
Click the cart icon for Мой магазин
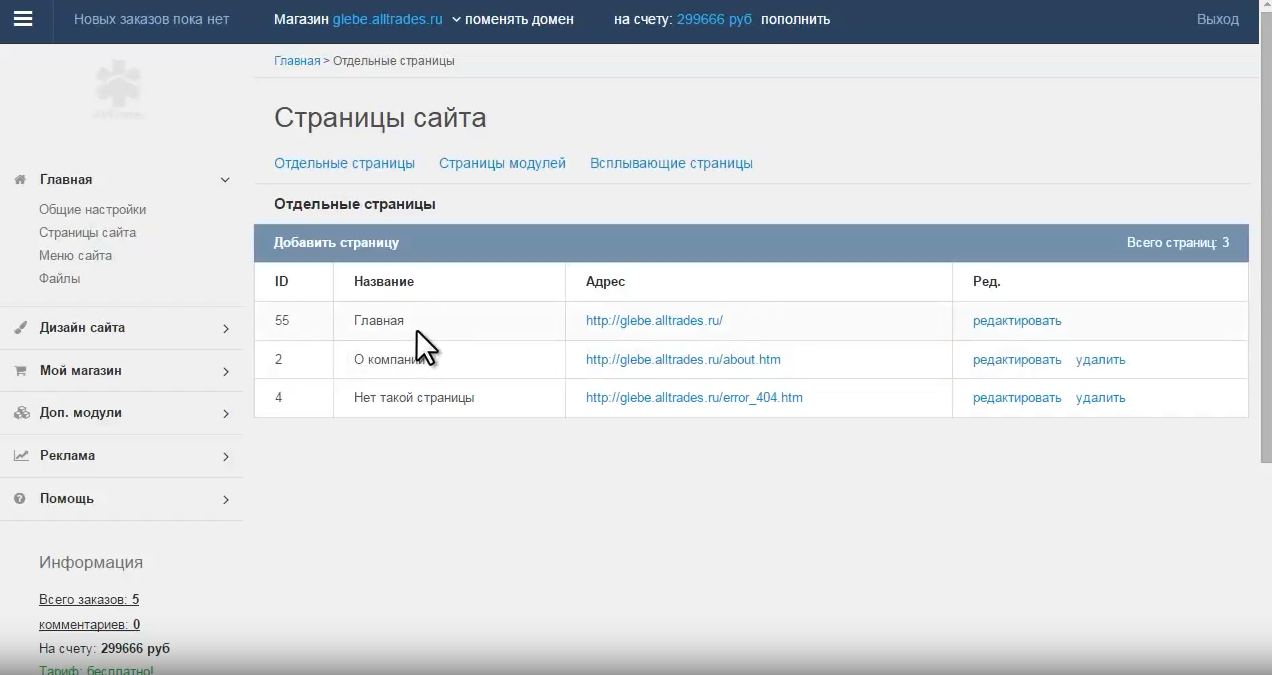pos(20,371)
